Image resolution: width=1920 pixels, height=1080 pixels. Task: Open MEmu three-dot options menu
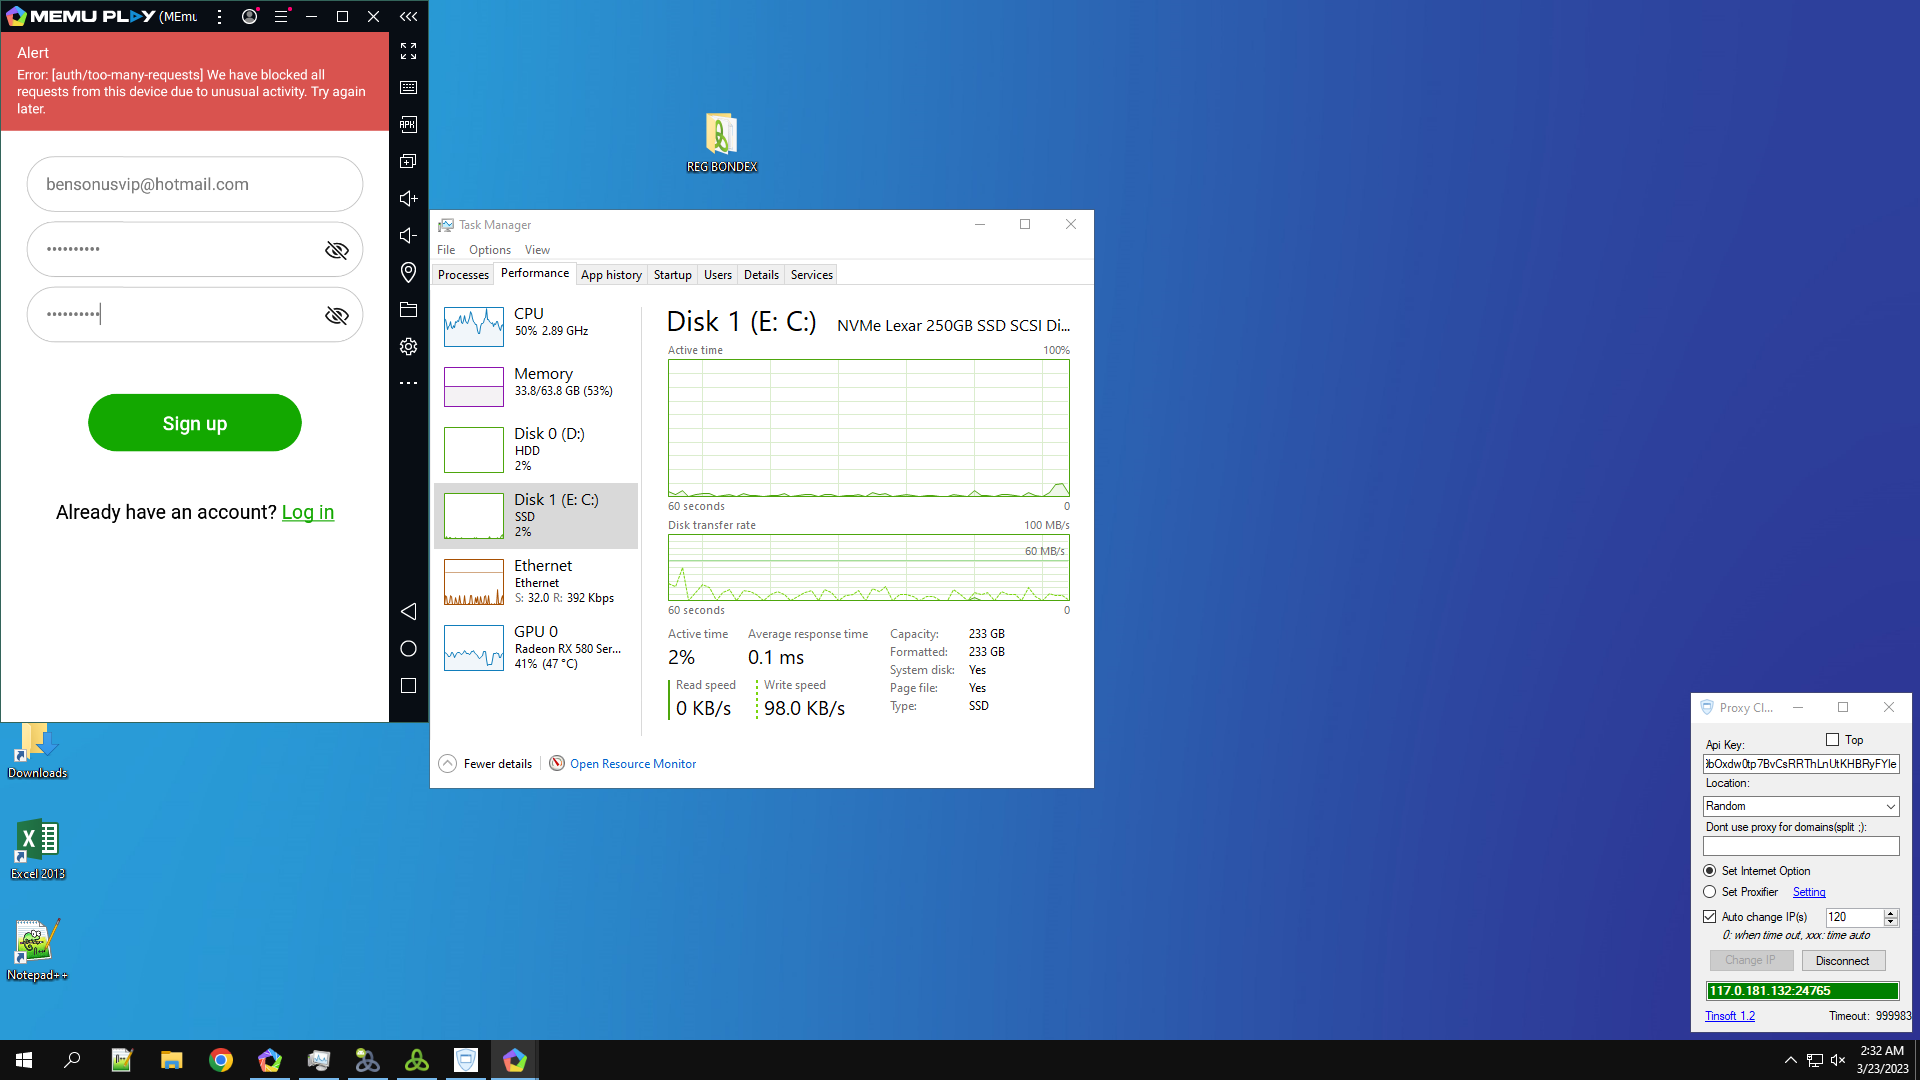tap(219, 16)
